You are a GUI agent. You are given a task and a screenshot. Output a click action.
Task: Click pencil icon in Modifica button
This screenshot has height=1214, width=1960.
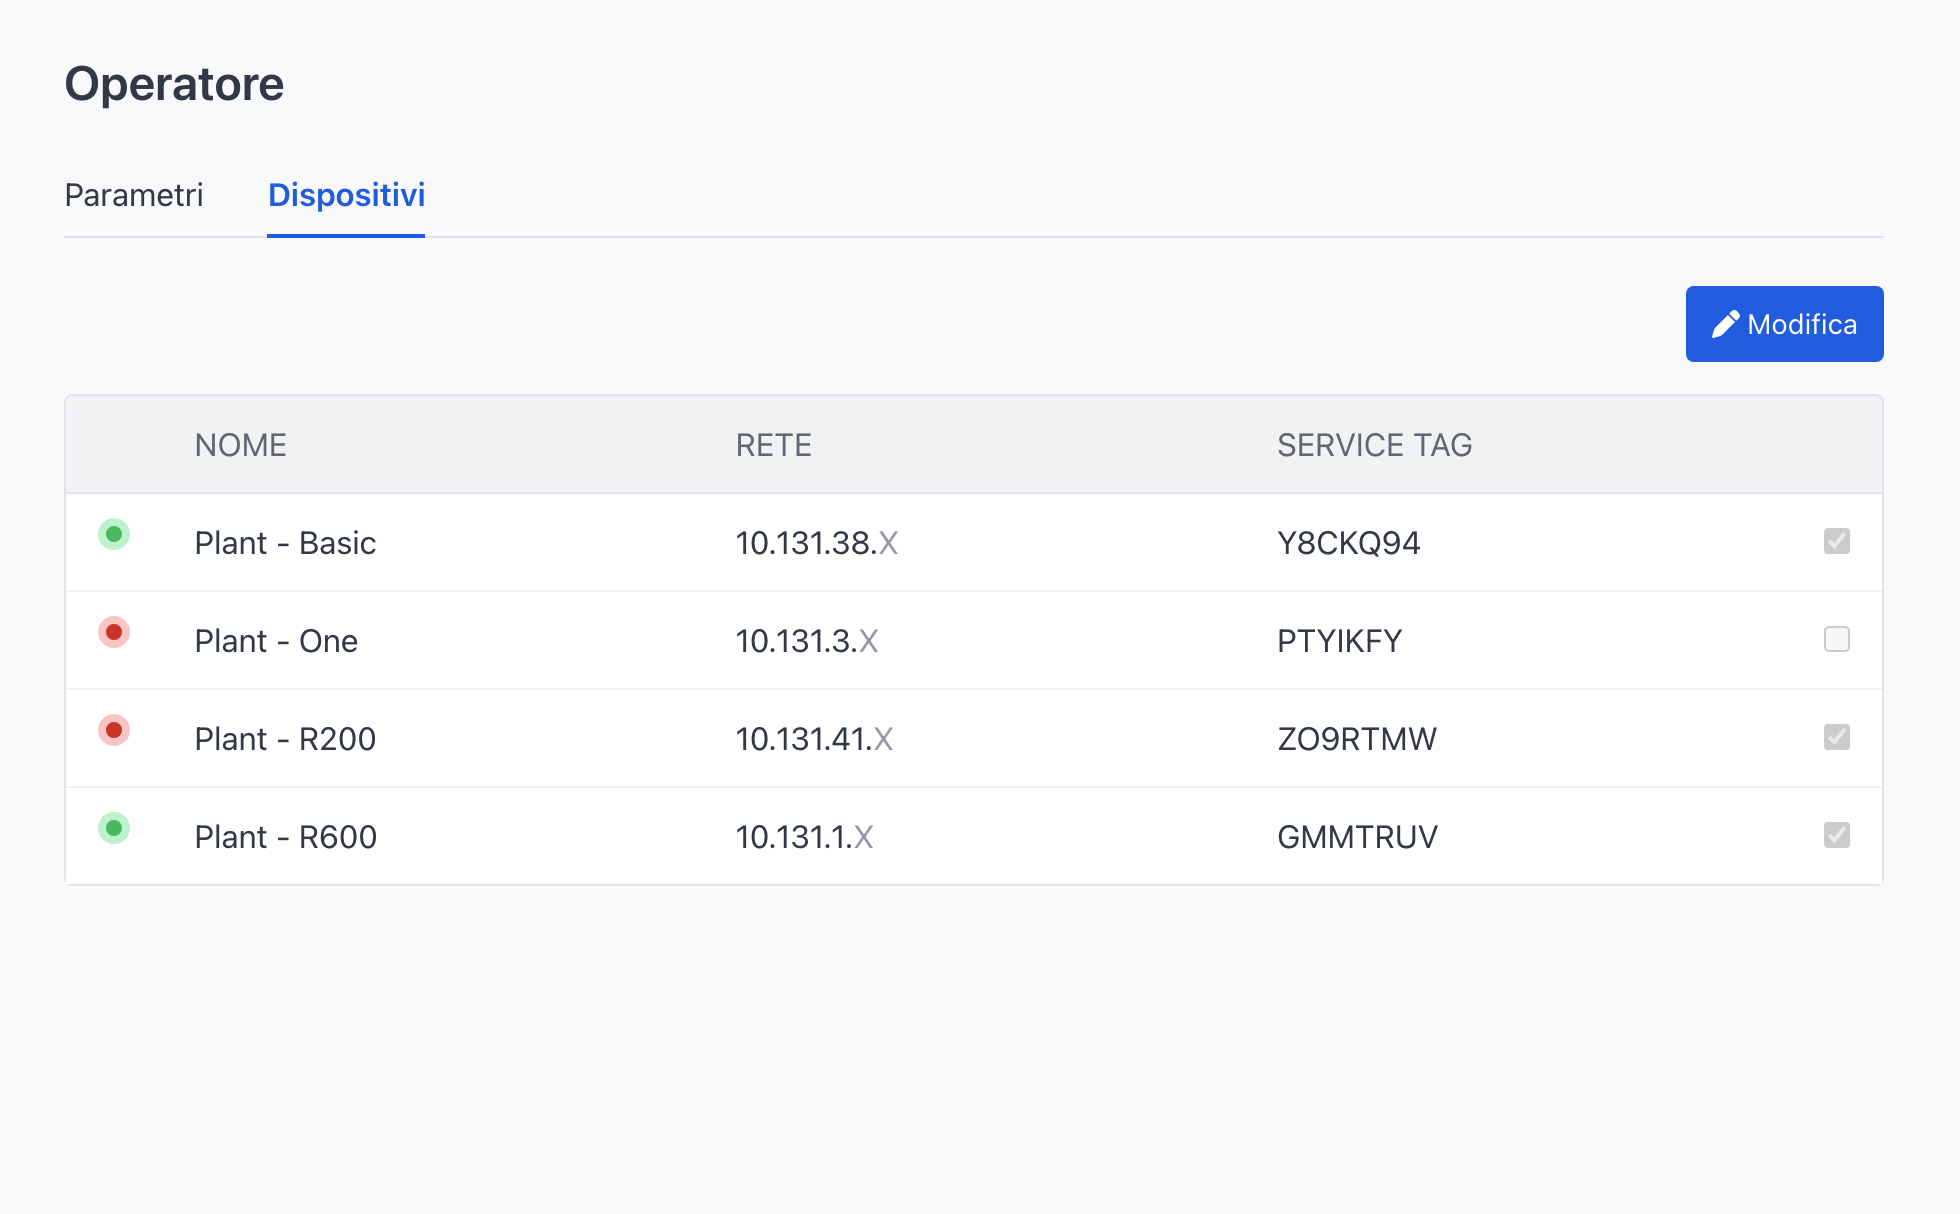click(1725, 324)
